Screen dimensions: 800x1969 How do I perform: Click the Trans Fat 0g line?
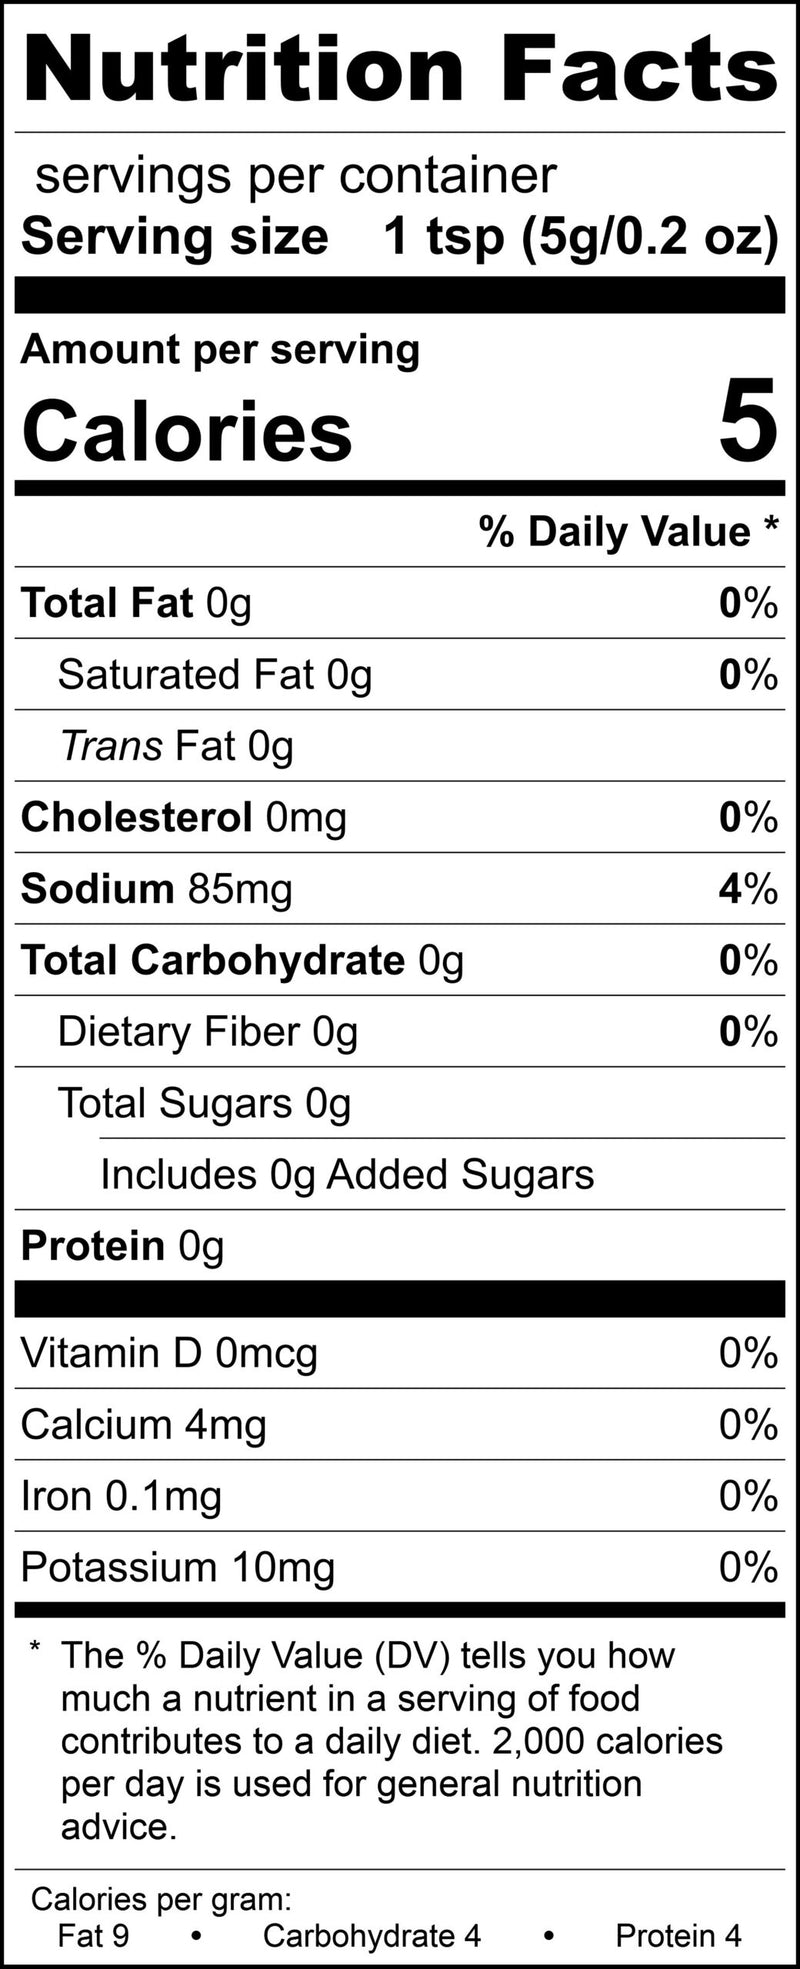pos(177,746)
